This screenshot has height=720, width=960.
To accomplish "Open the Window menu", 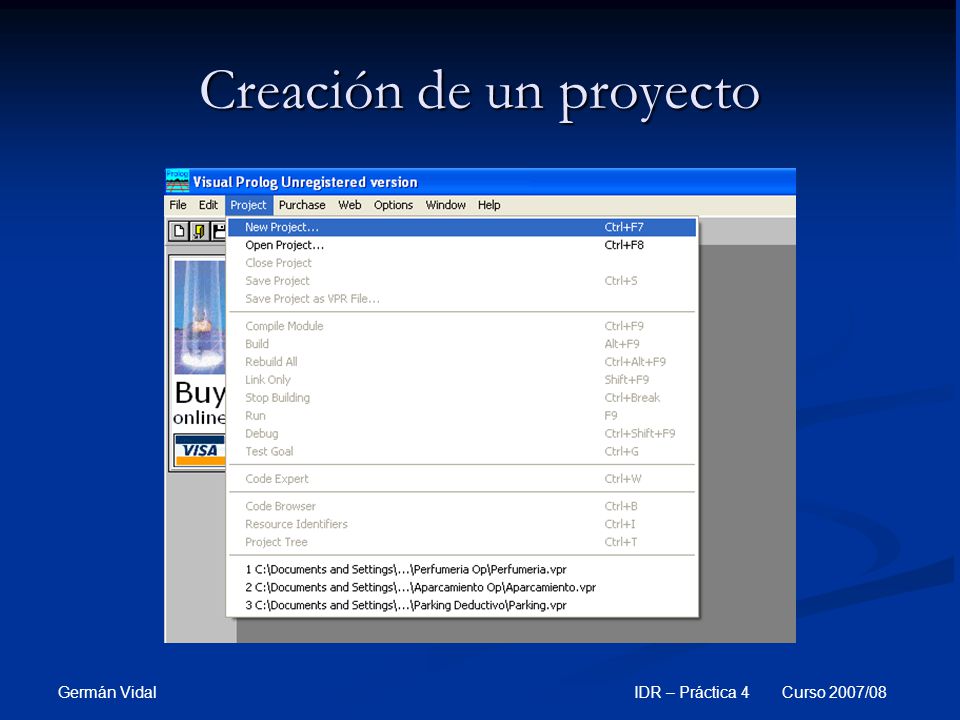I will (x=446, y=205).
